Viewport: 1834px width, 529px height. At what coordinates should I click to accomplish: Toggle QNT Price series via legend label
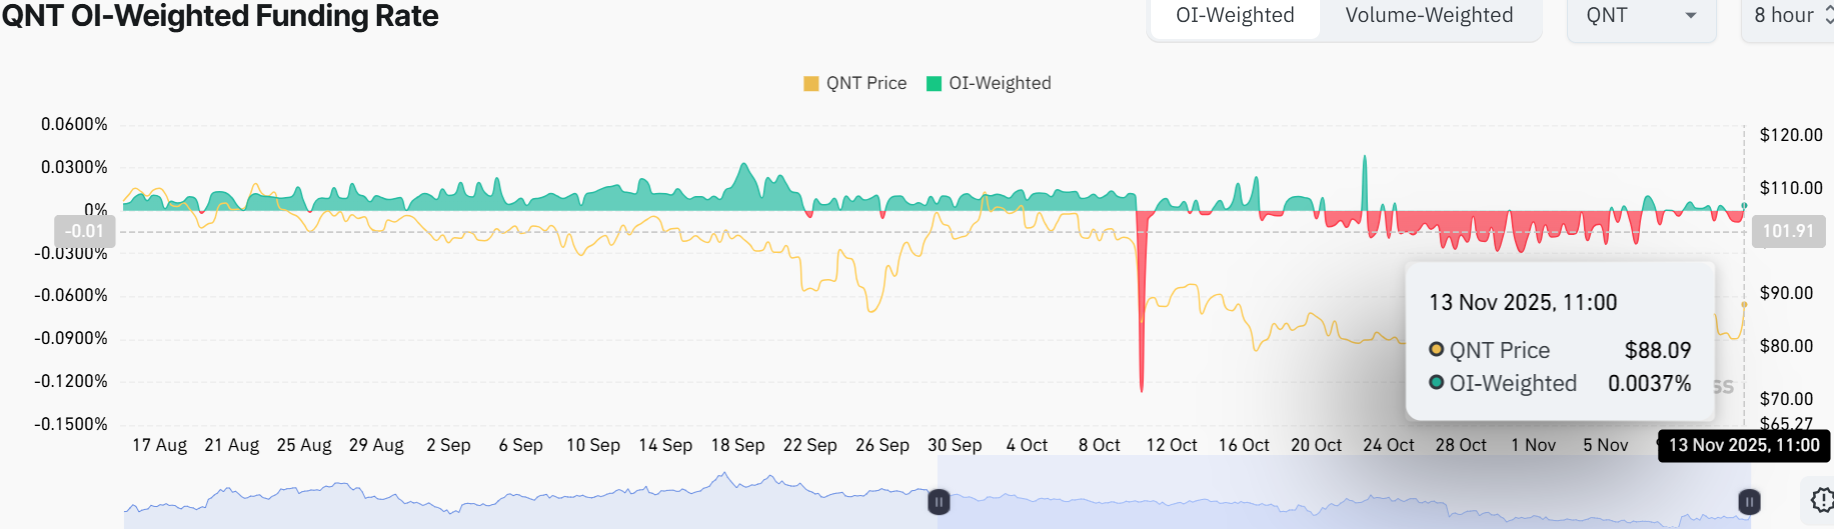point(866,84)
